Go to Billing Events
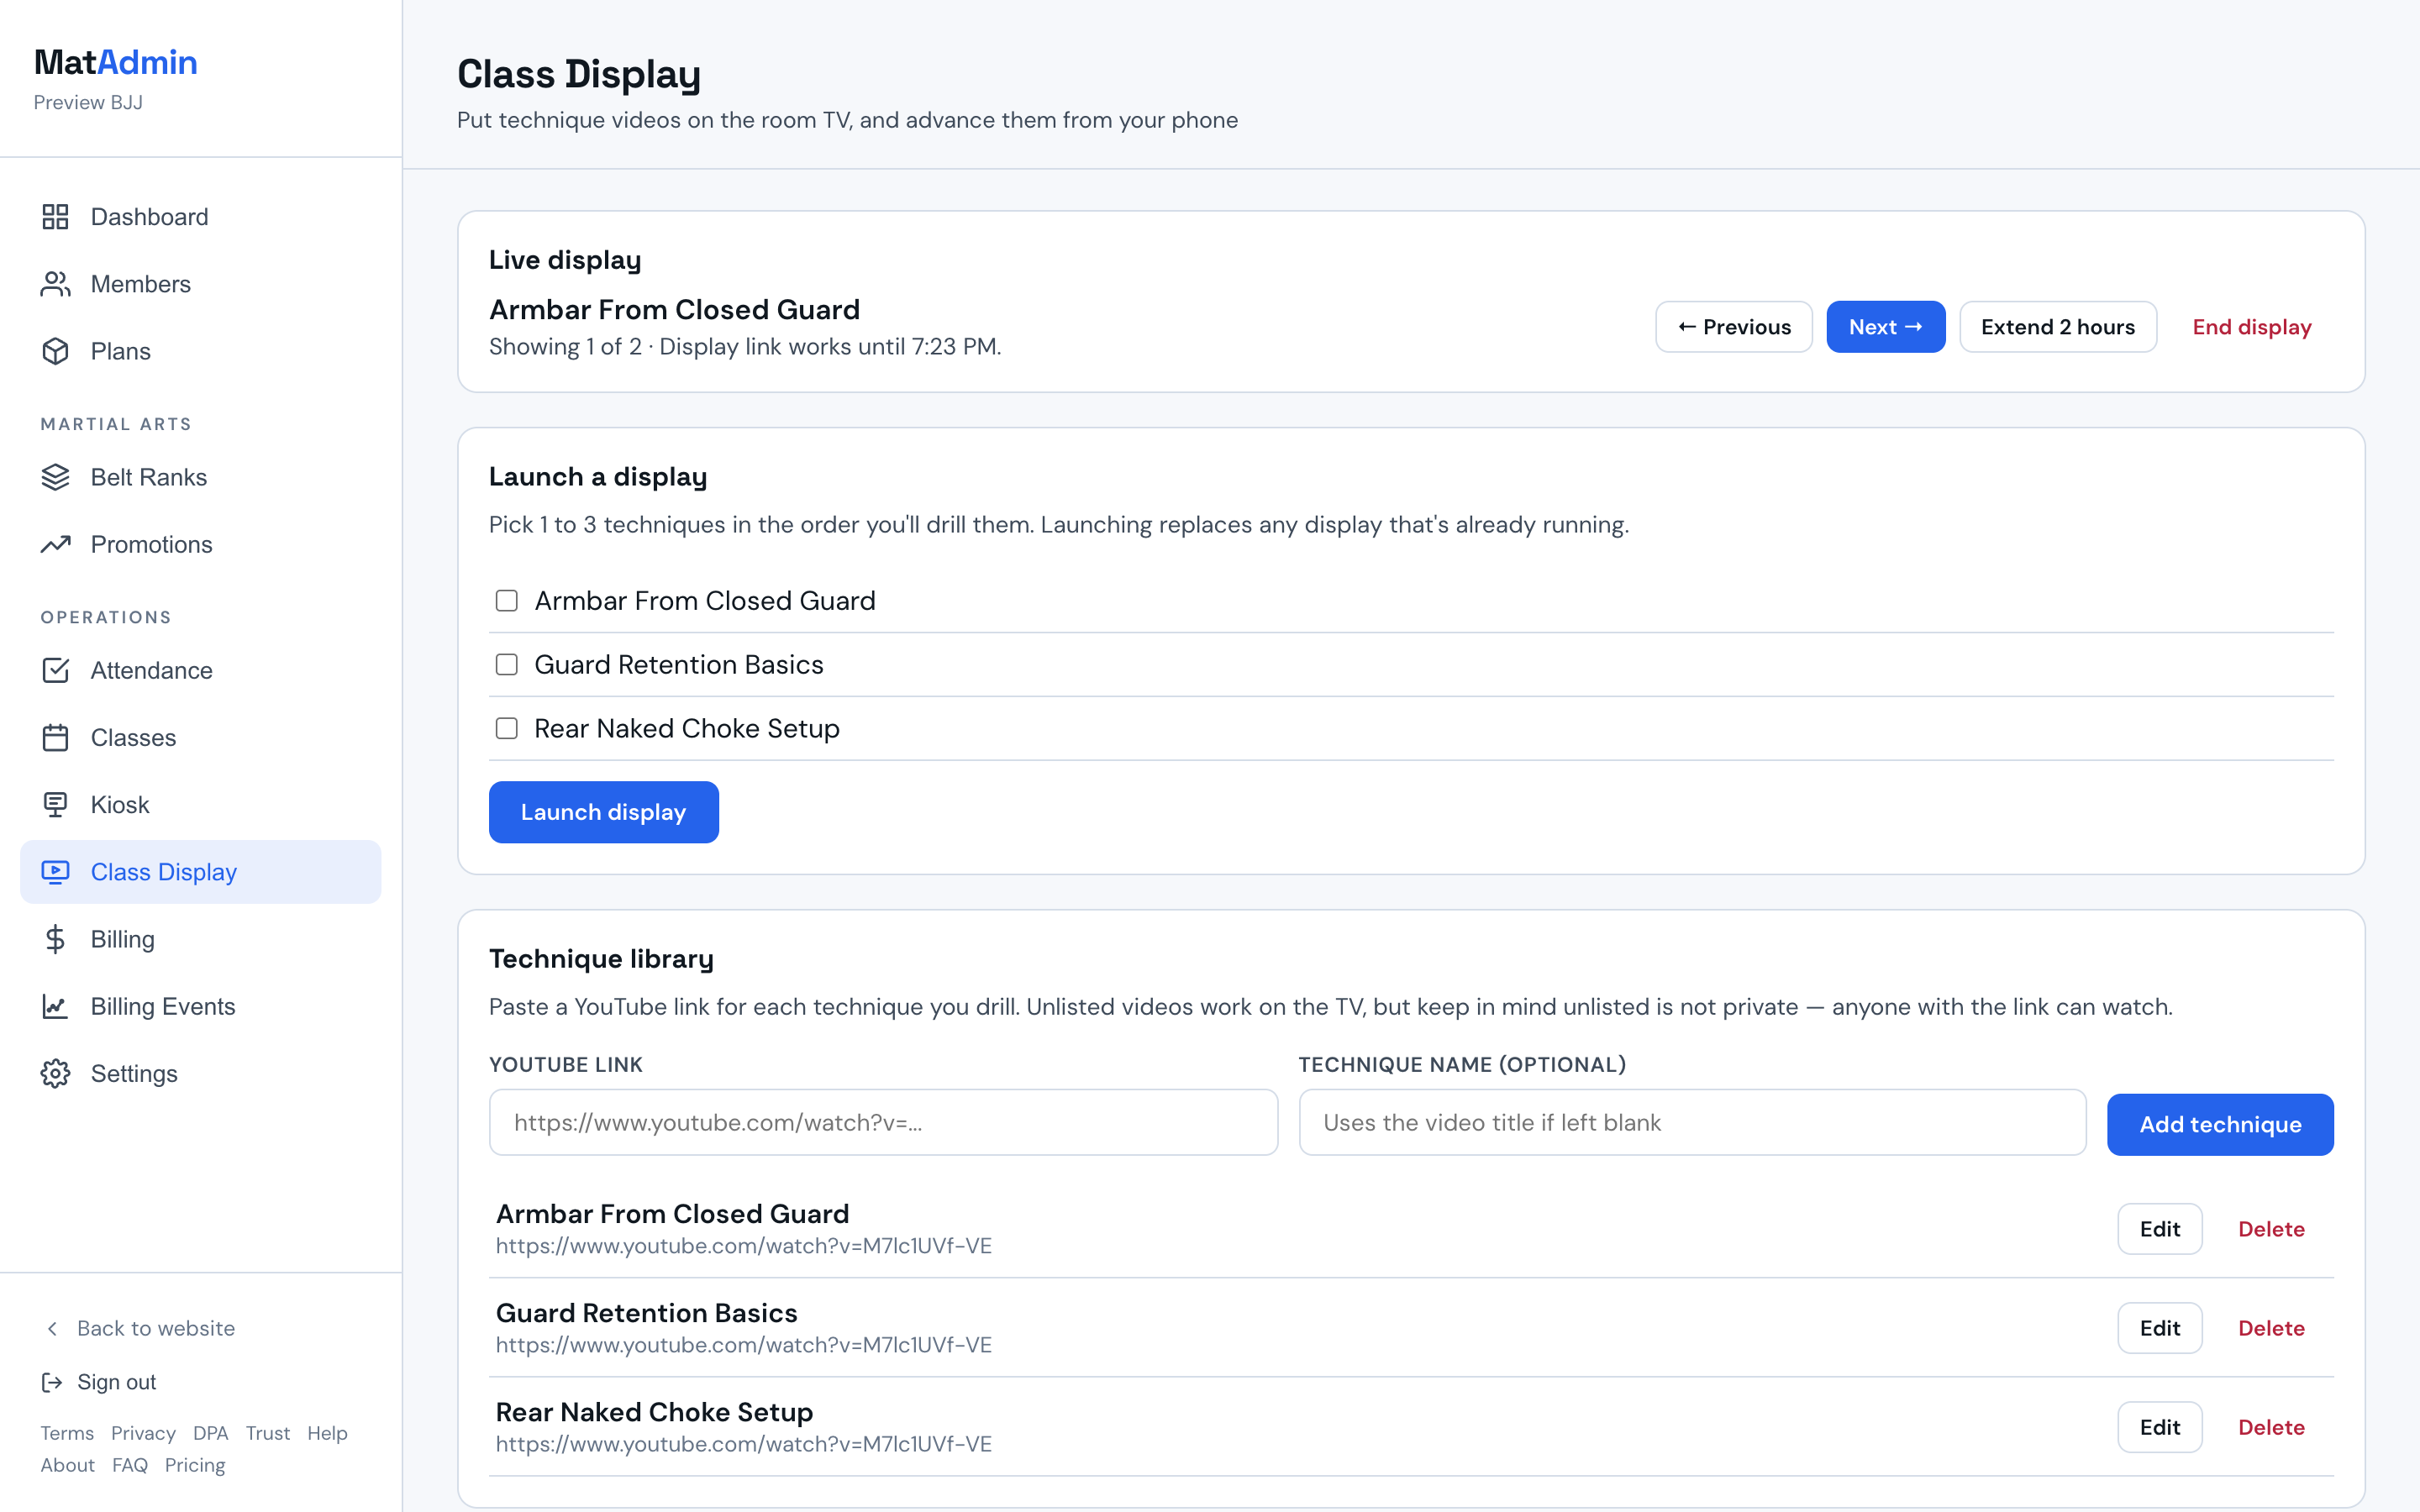Screen dimensions: 2420x1512 200,1006
